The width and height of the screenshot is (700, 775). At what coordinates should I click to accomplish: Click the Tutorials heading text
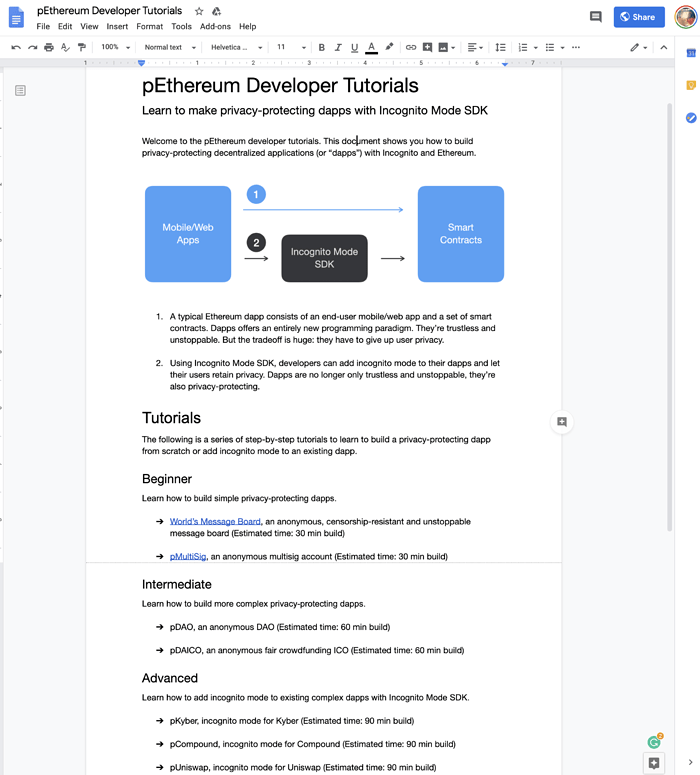point(171,418)
